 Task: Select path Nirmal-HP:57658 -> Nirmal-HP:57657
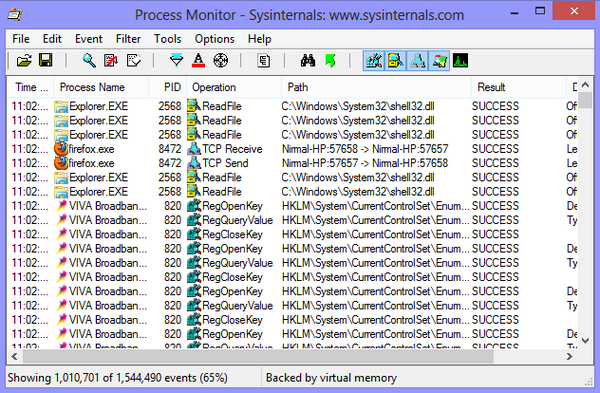[365, 149]
